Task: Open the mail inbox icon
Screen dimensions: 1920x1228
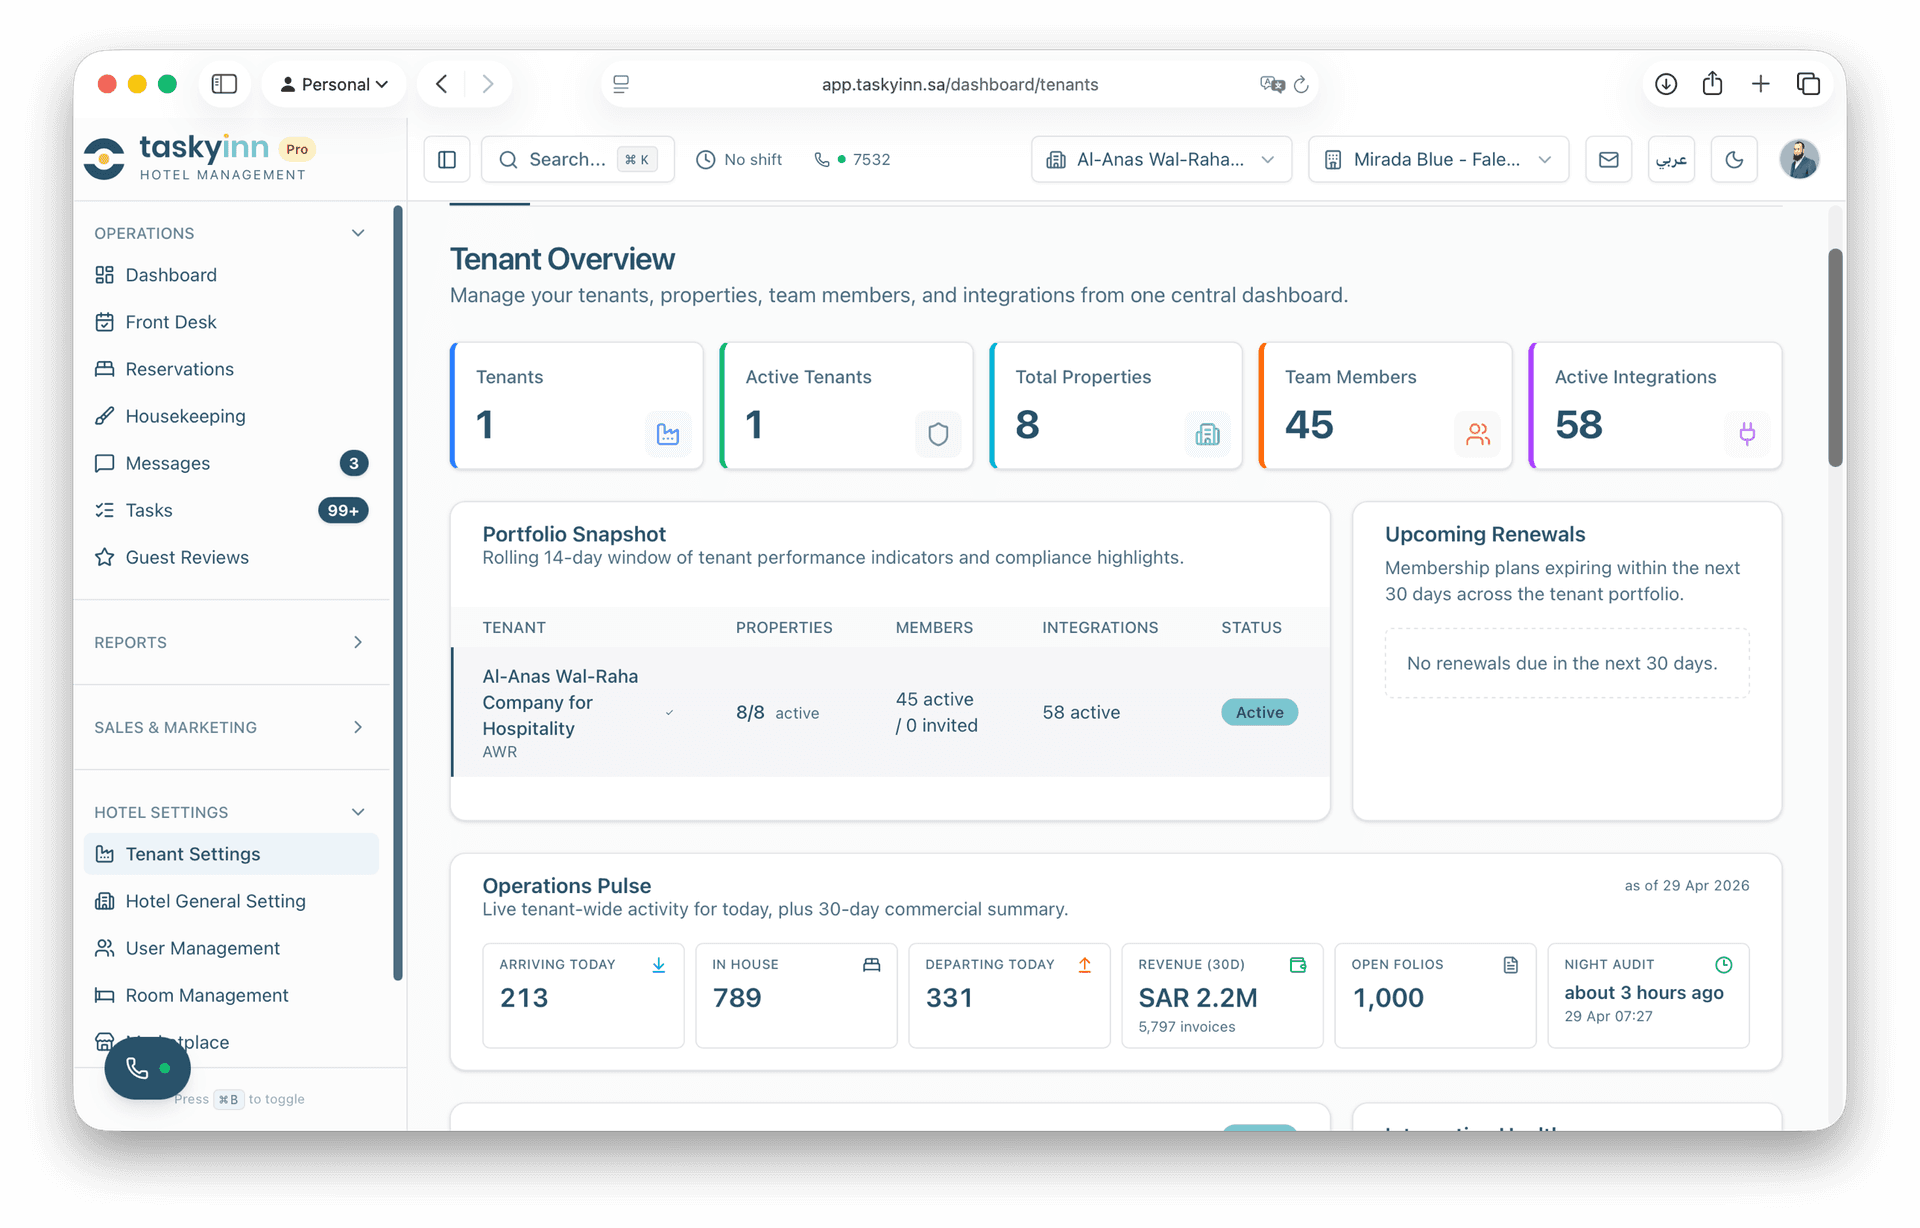Action: pyautogui.click(x=1608, y=160)
